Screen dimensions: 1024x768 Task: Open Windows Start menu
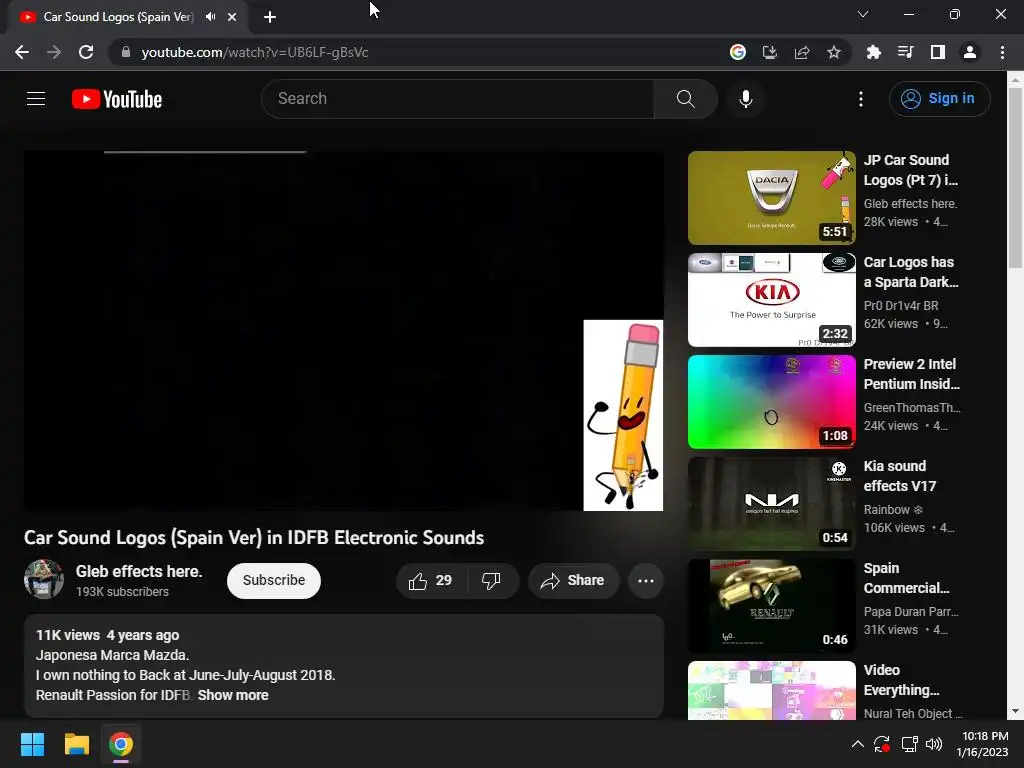(32, 744)
